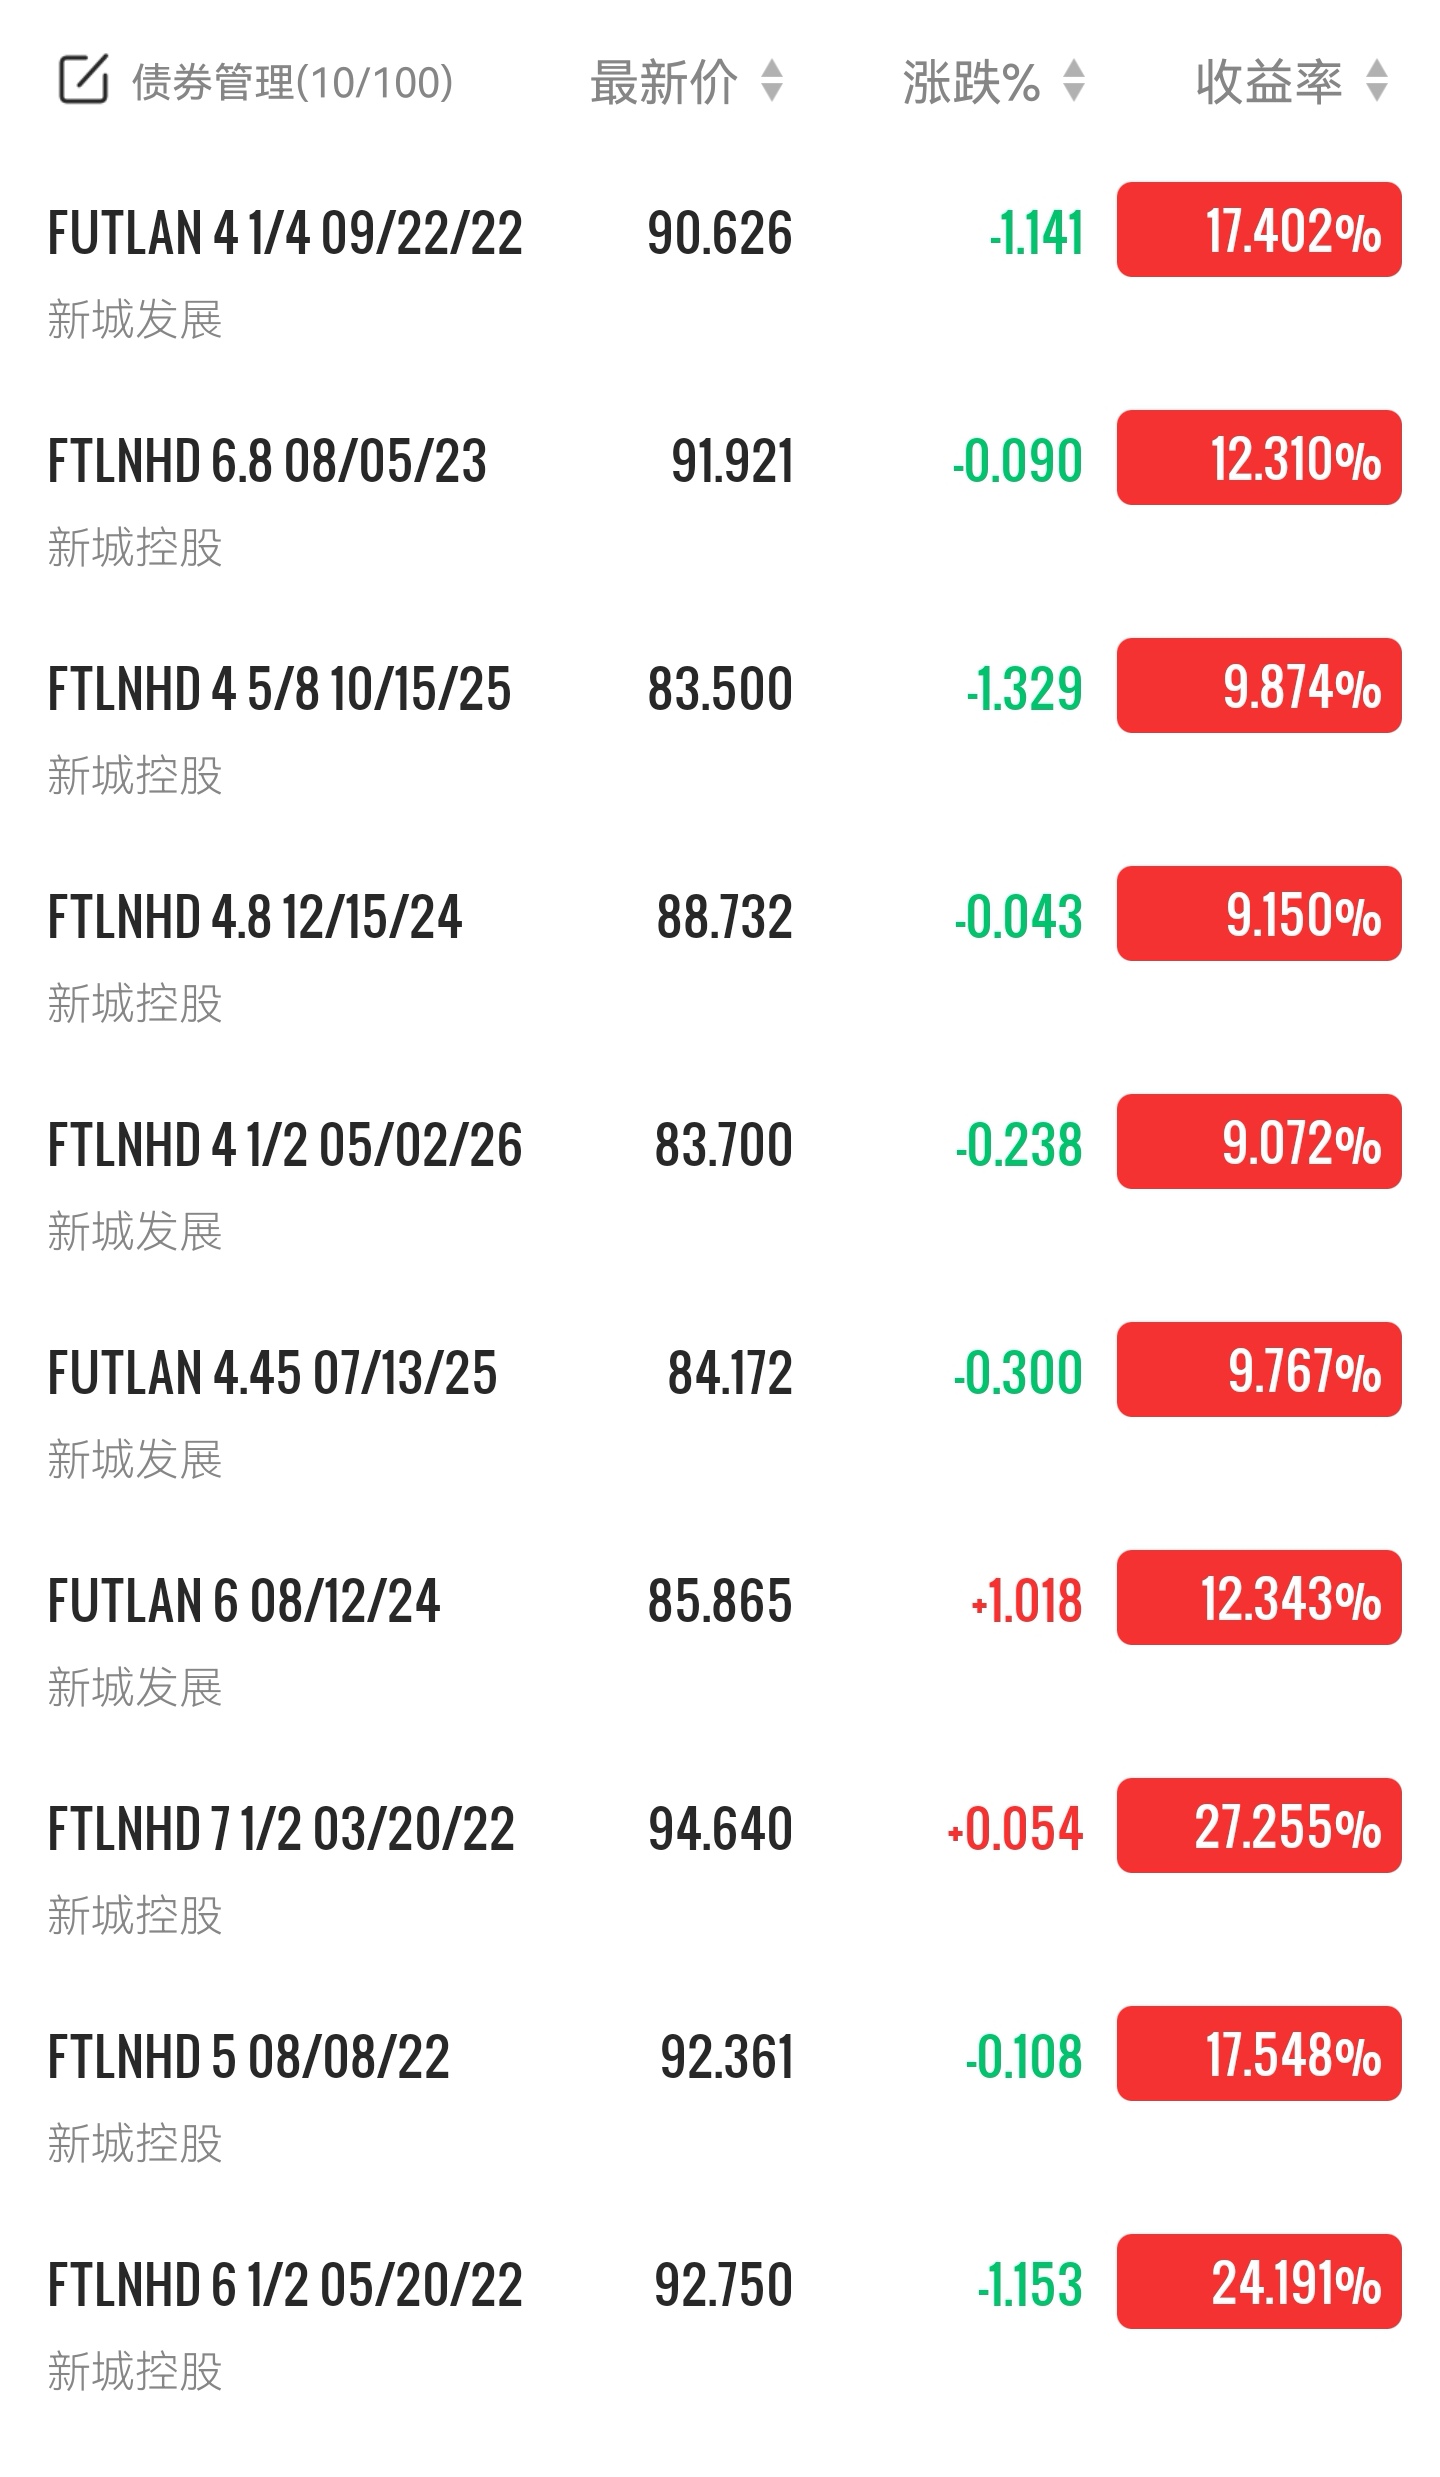Viewport: 1440px width, 2477px height.
Task: Sort by change percent arrows
Action: click(x=1074, y=81)
